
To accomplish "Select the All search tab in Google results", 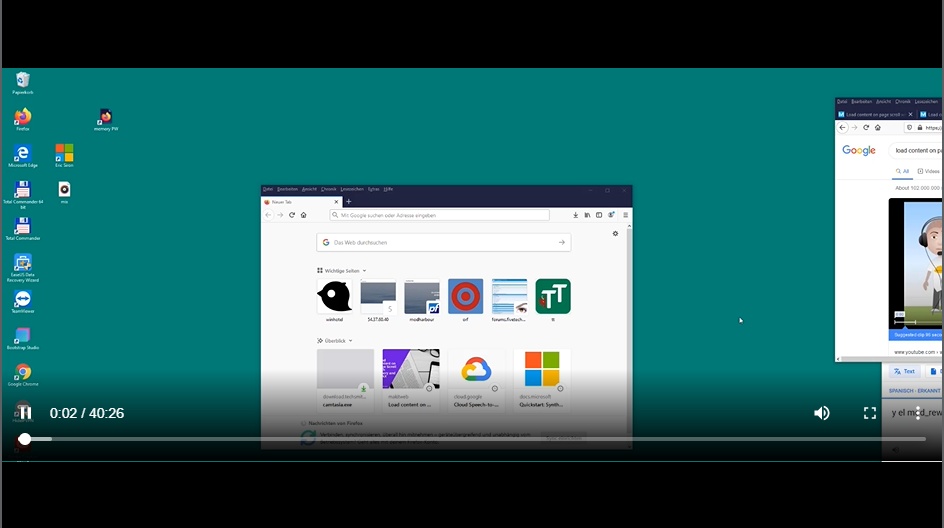I will (902, 172).
